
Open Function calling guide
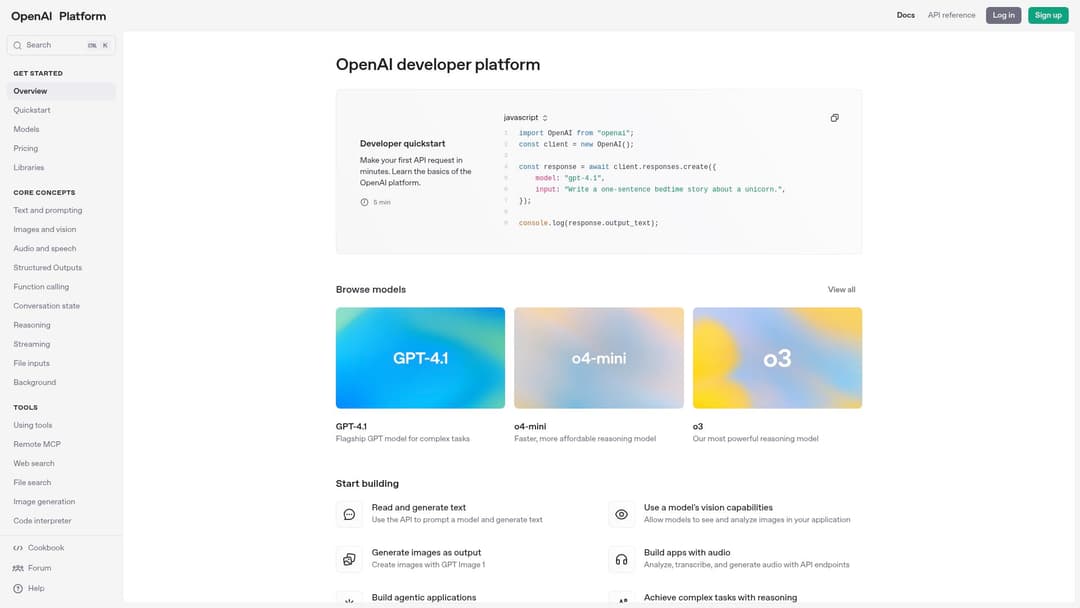(41, 287)
